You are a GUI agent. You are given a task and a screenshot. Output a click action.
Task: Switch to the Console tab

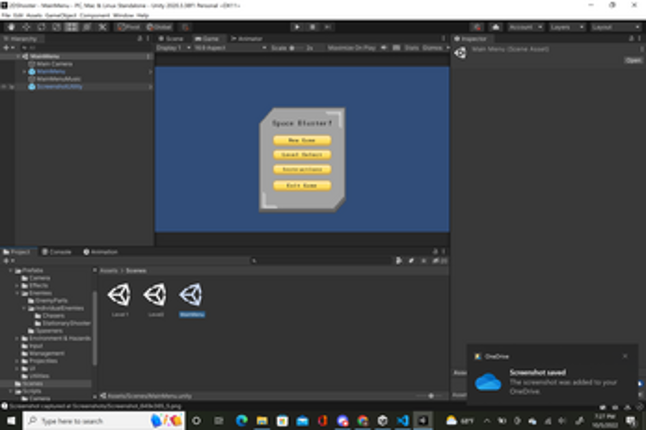point(57,252)
